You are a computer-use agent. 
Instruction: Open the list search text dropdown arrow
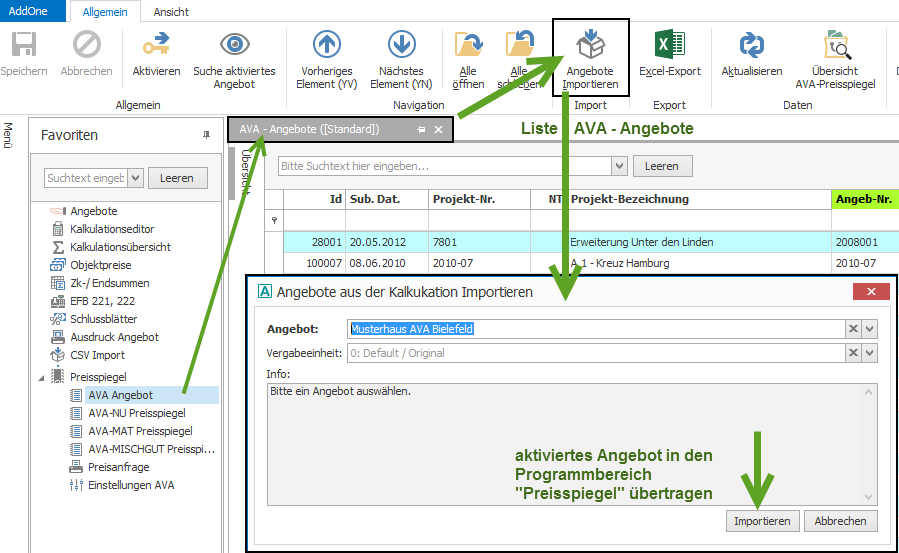tap(619, 166)
